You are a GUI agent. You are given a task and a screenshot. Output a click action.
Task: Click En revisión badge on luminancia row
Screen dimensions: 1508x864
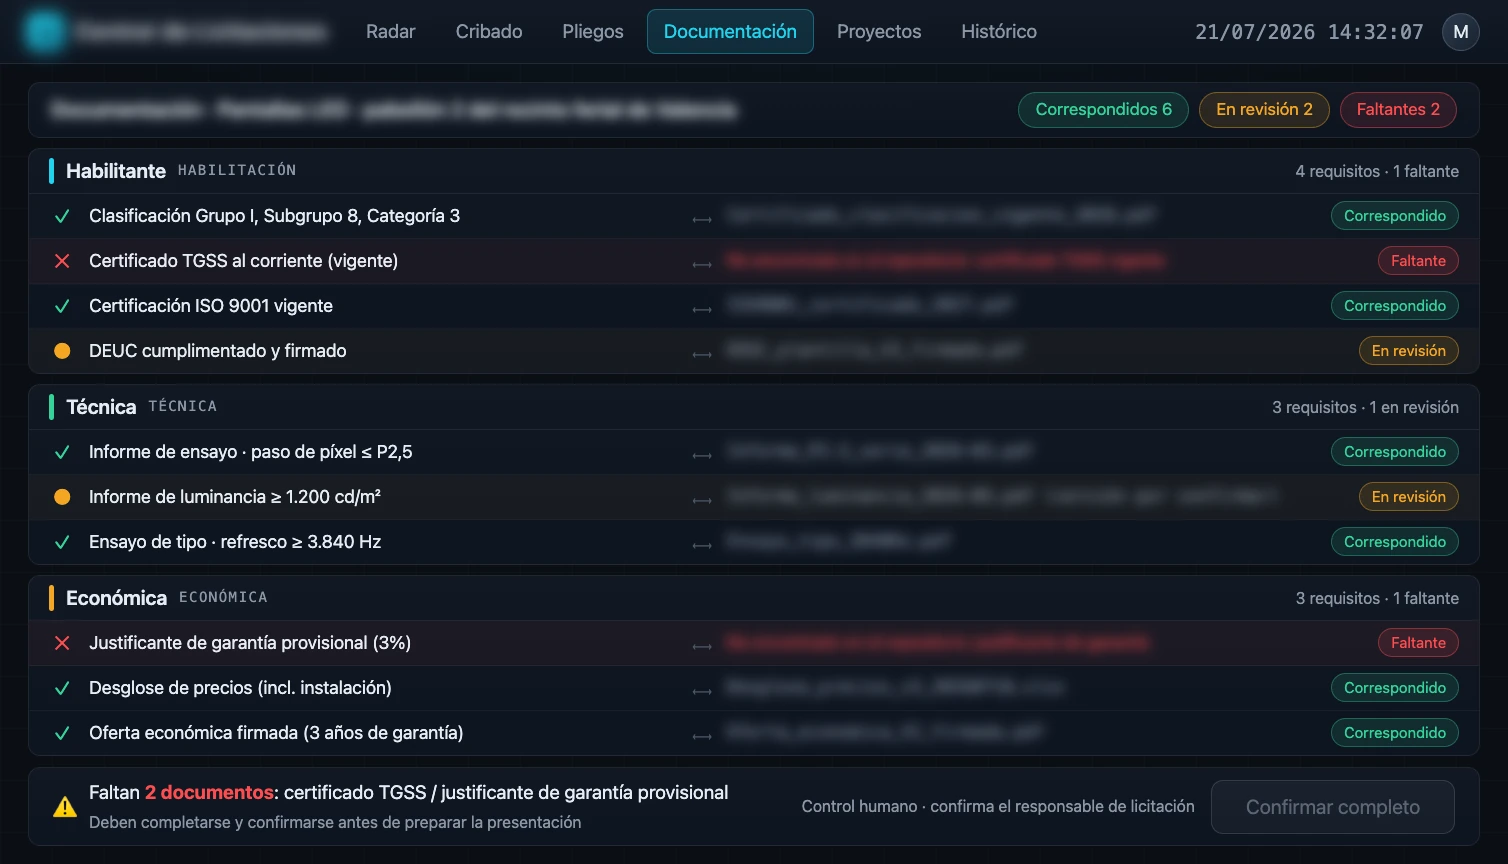(x=1408, y=497)
